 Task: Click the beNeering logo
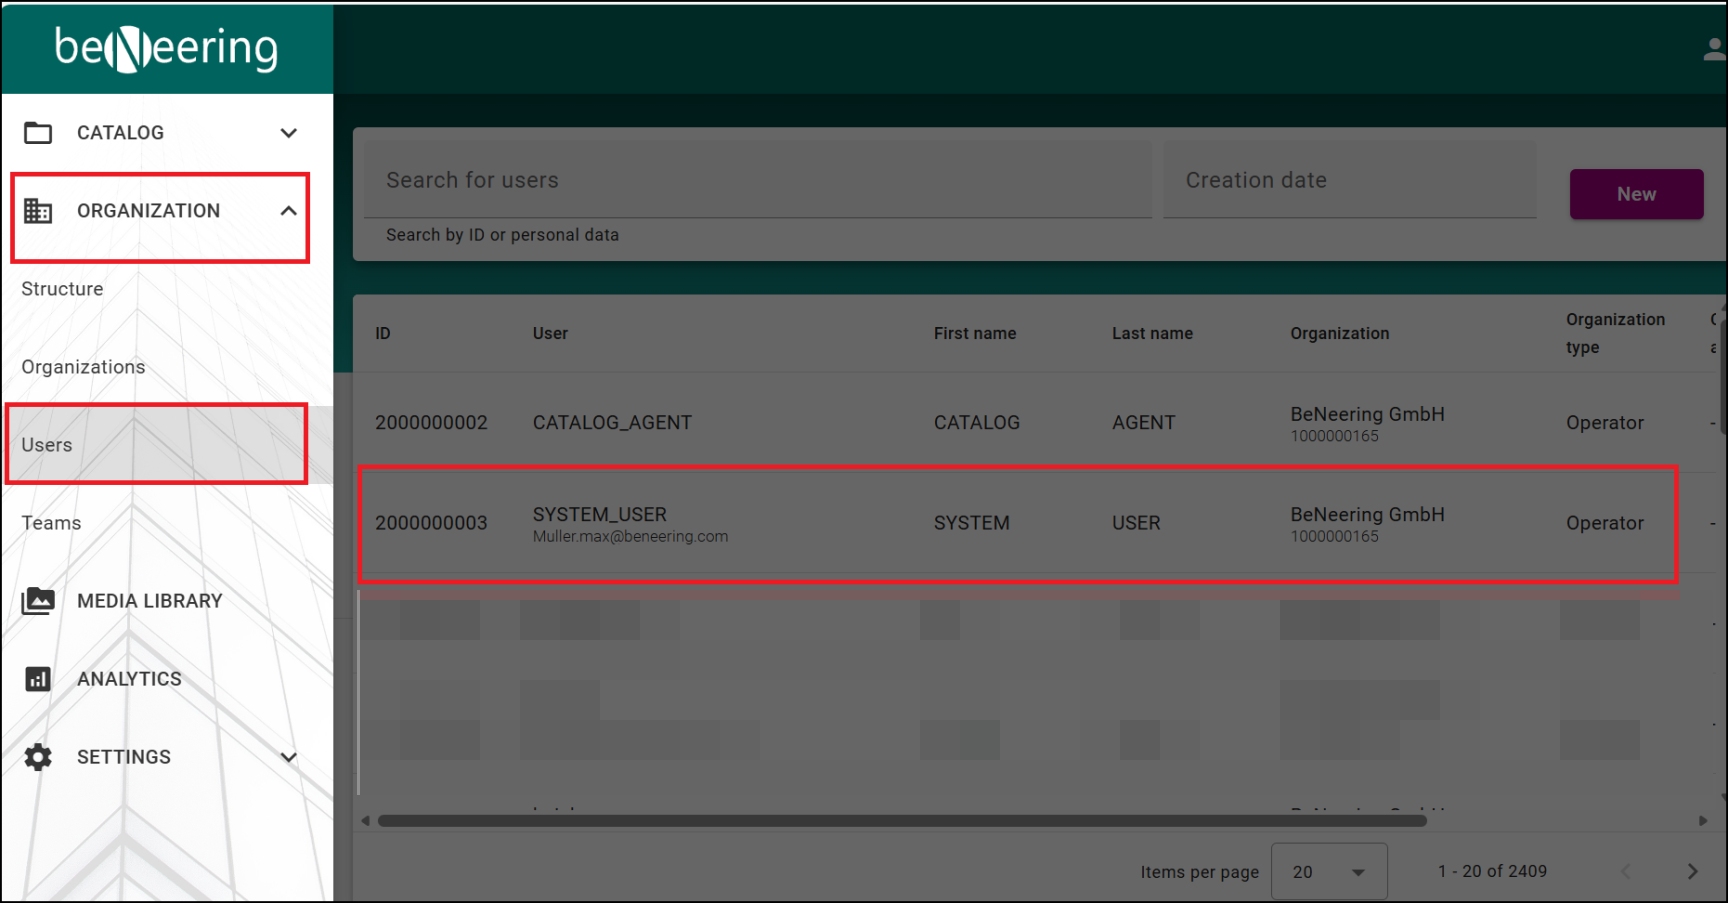[x=166, y=49]
